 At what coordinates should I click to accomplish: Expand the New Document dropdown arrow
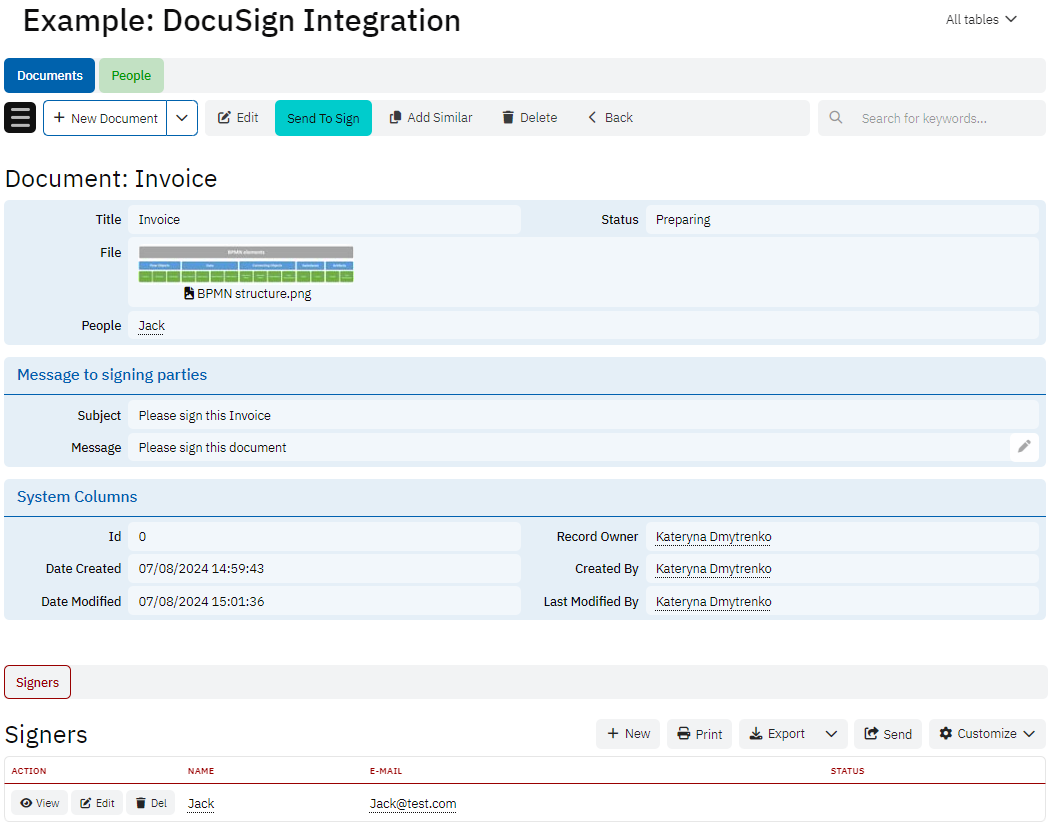click(182, 118)
